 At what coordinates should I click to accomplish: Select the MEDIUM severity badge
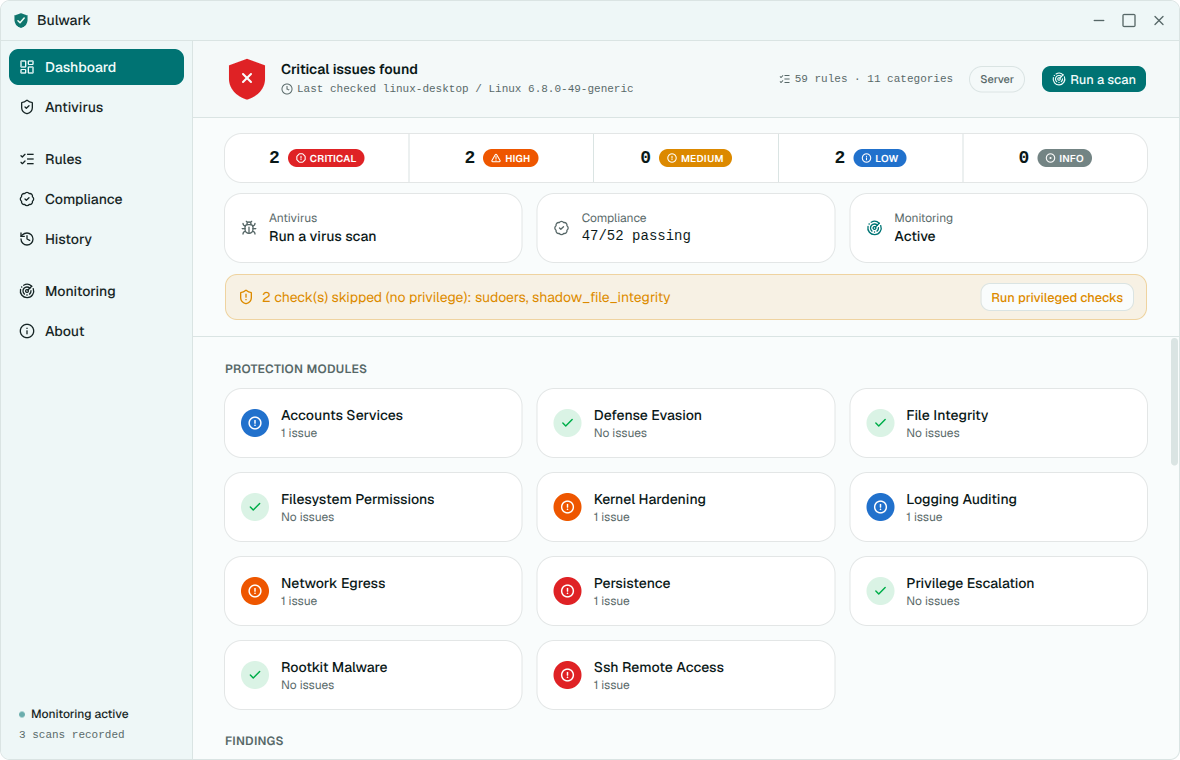click(695, 158)
